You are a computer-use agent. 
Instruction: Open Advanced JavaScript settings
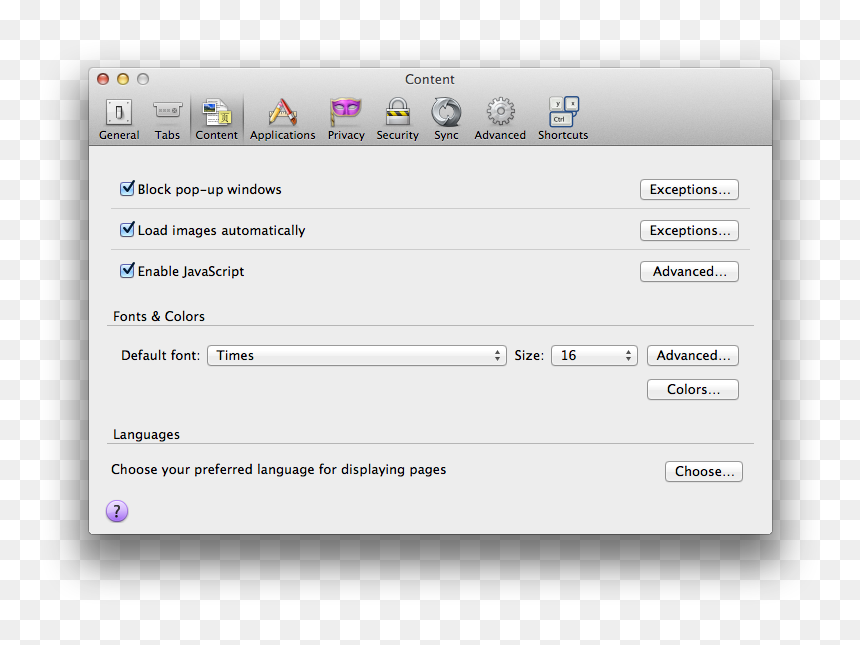pos(689,271)
